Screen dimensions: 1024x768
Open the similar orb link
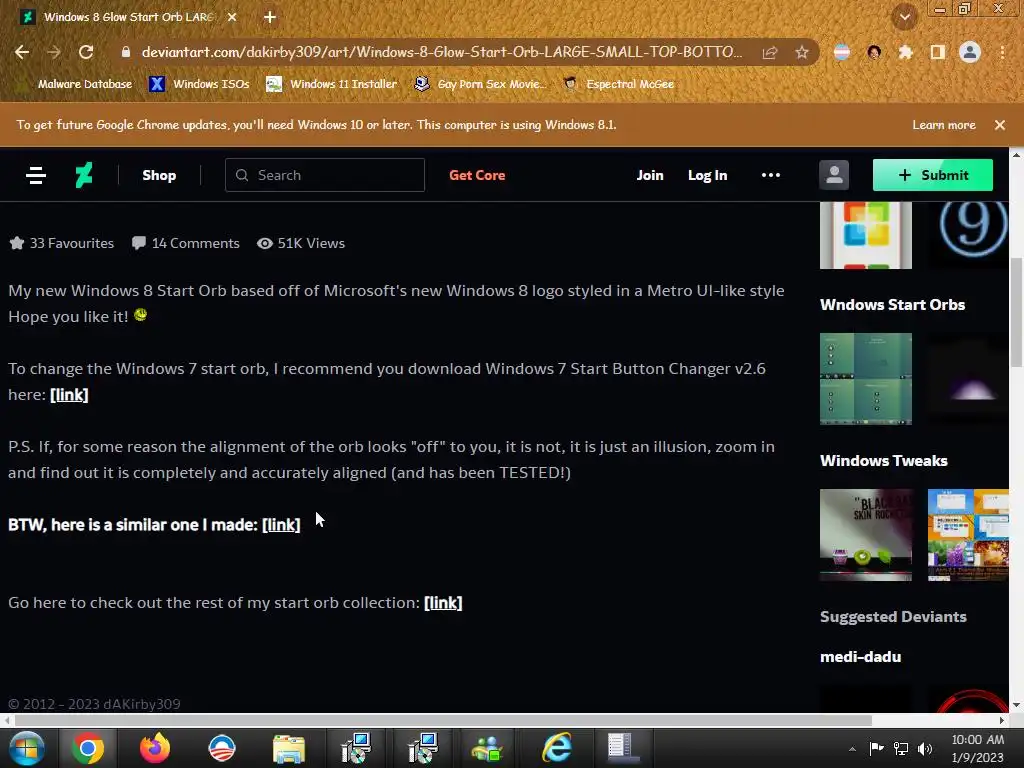click(x=281, y=524)
